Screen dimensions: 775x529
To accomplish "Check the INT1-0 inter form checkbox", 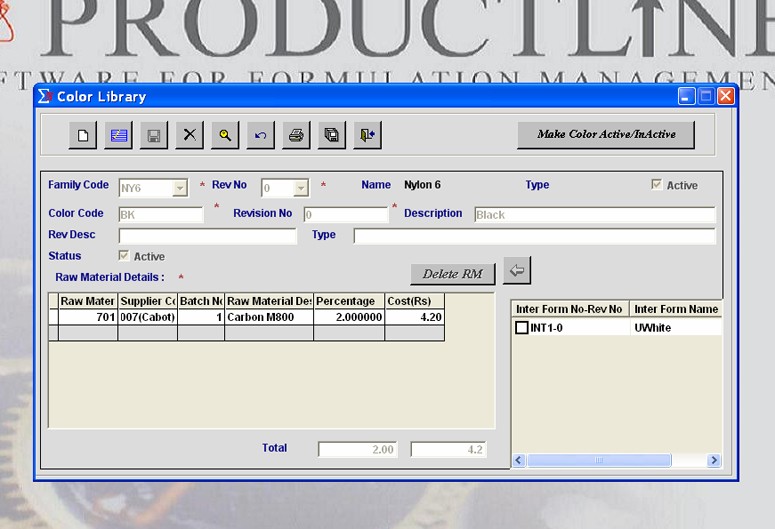I will [521, 328].
